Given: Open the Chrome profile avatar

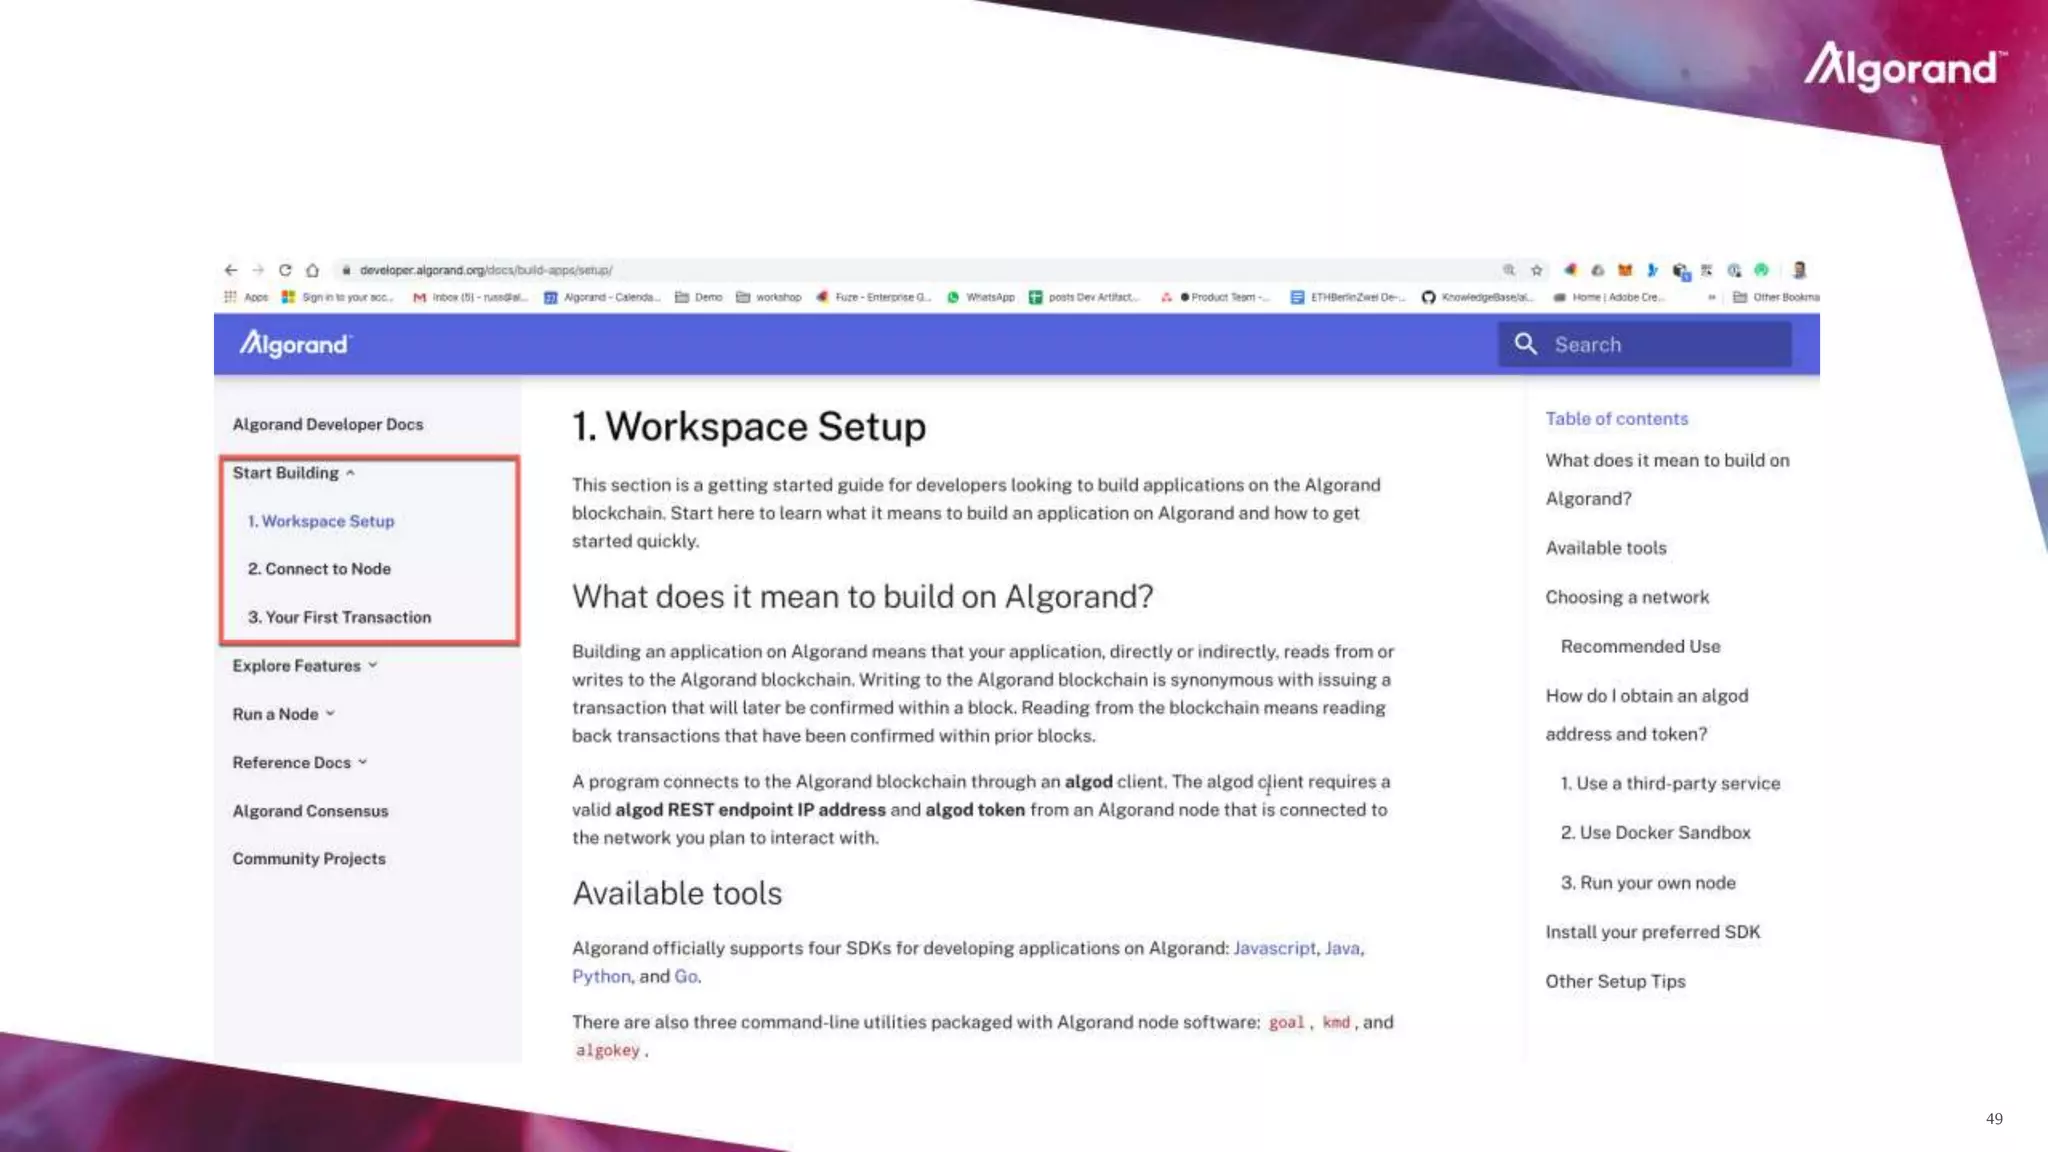Looking at the screenshot, I should (x=1799, y=270).
